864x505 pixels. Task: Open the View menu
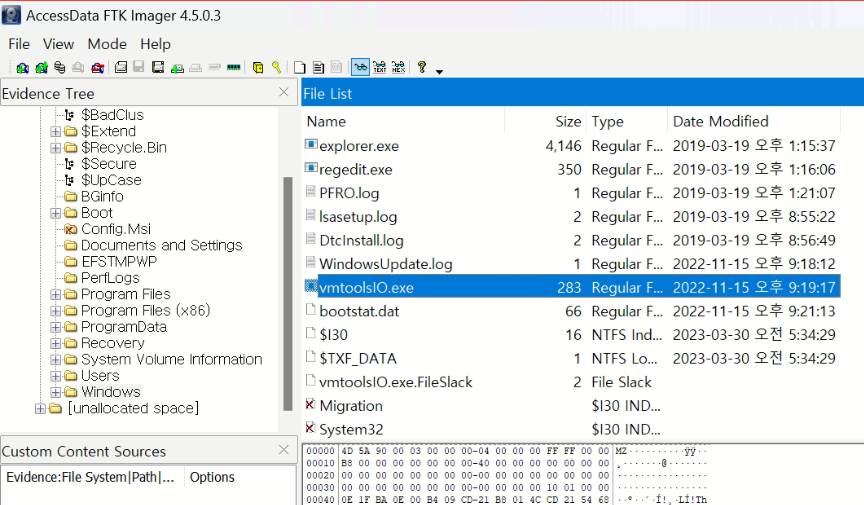(58, 44)
